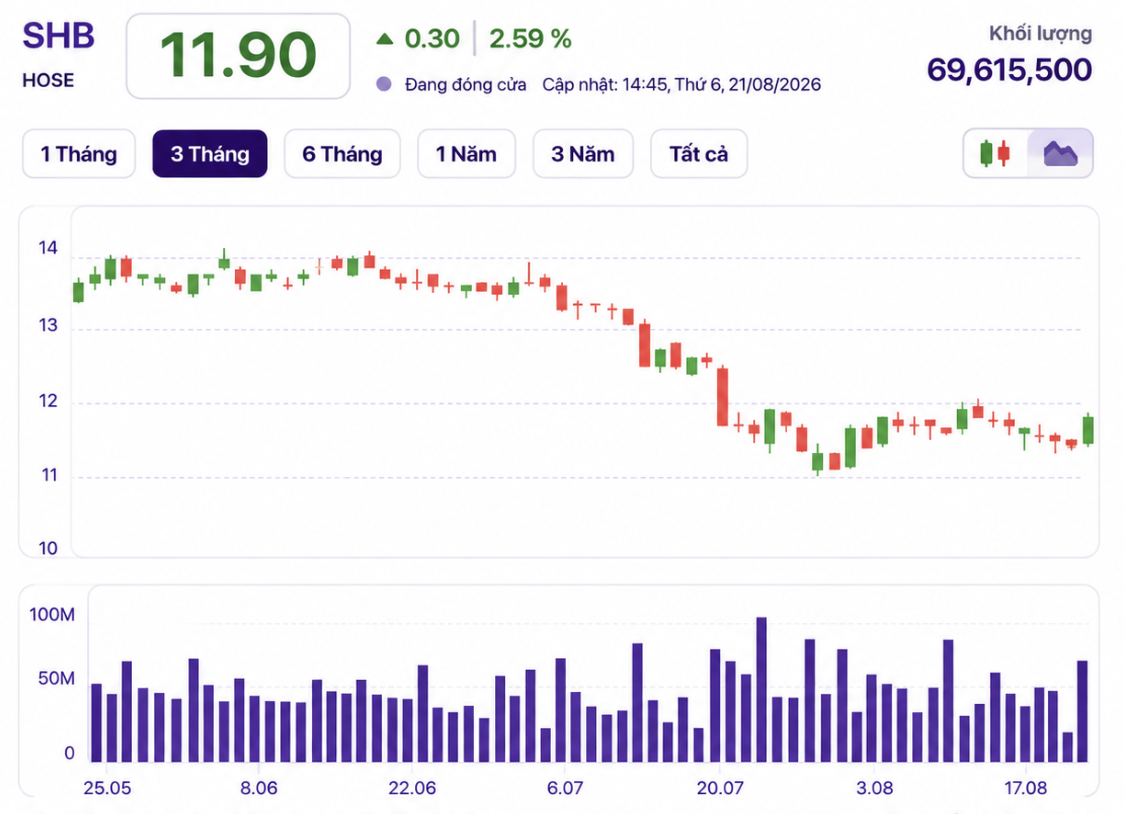This screenshot has height=814, width=1124.
Task: Click the 2.59 % change value
Action: click(x=530, y=39)
